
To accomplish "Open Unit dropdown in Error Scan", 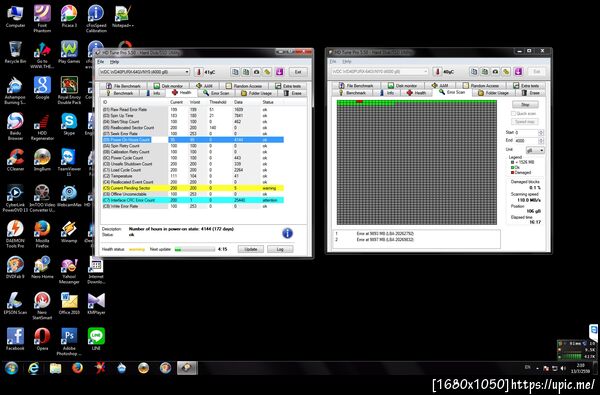I will pos(535,150).
